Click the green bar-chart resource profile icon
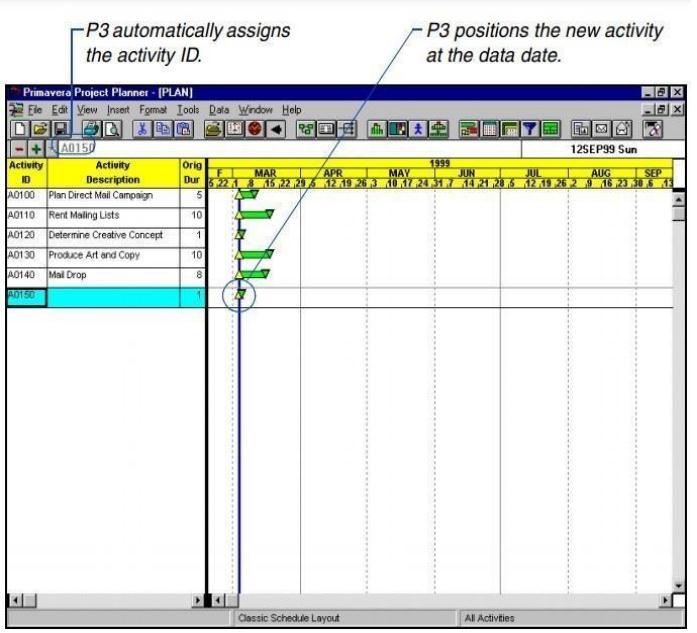This screenshot has height=633, width=697. tap(377, 129)
